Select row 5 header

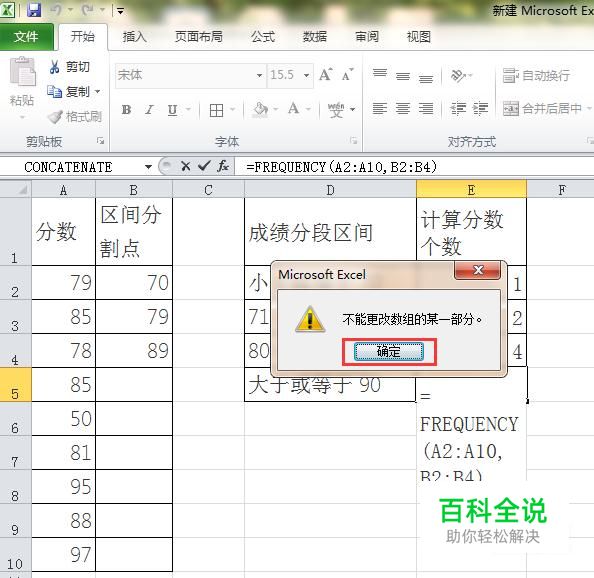pos(15,384)
